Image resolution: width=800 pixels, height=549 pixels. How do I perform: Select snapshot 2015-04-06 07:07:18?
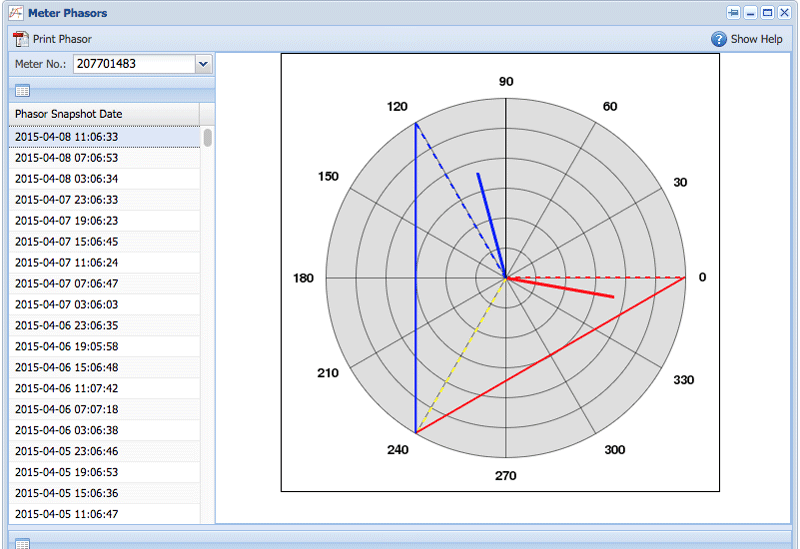tap(104, 409)
